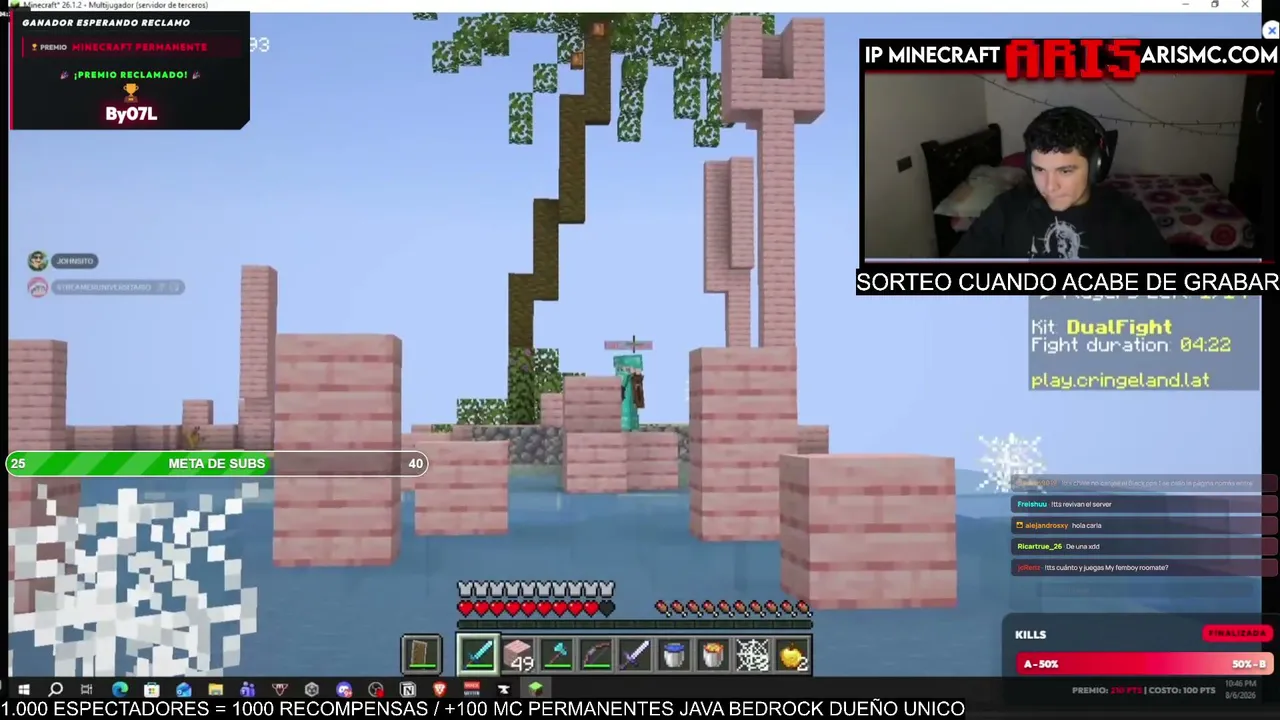Click the experience bar above the hotbar
The width and height of the screenshot is (1280, 720).
click(634, 625)
